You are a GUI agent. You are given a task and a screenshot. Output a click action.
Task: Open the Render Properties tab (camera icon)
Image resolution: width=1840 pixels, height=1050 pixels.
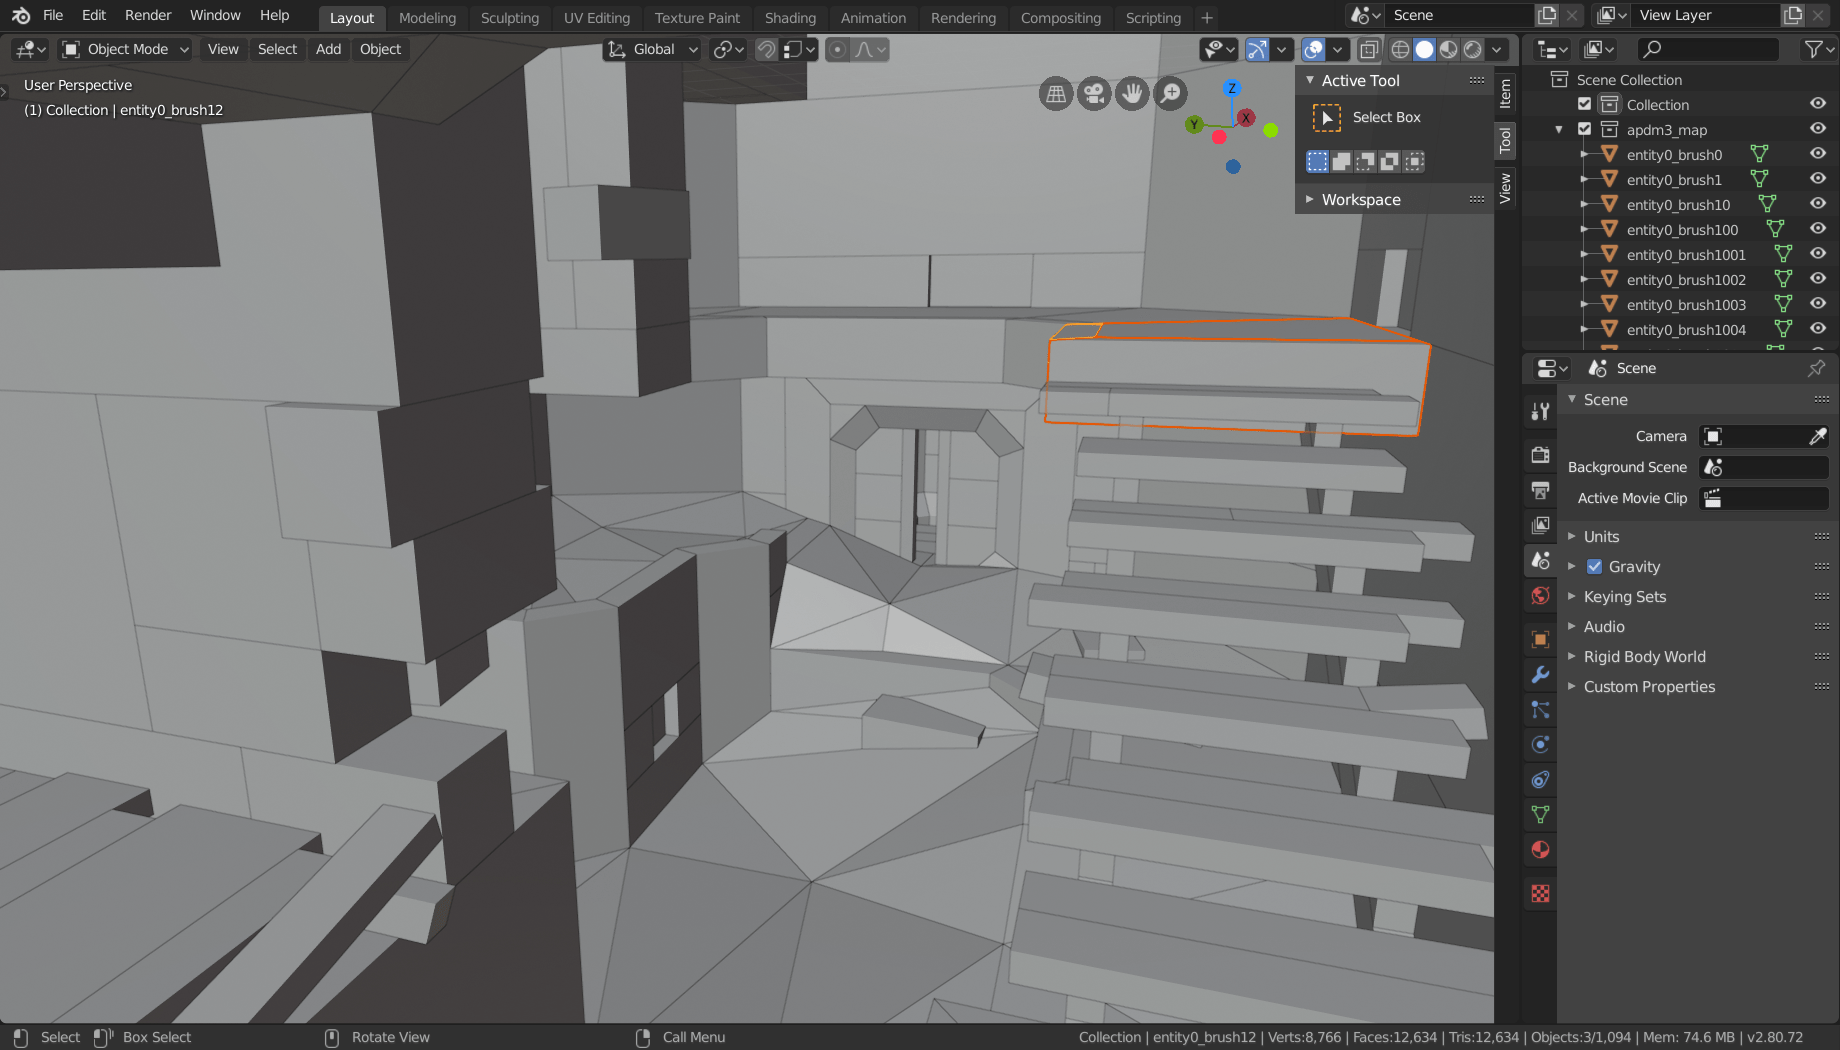pos(1539,455)
